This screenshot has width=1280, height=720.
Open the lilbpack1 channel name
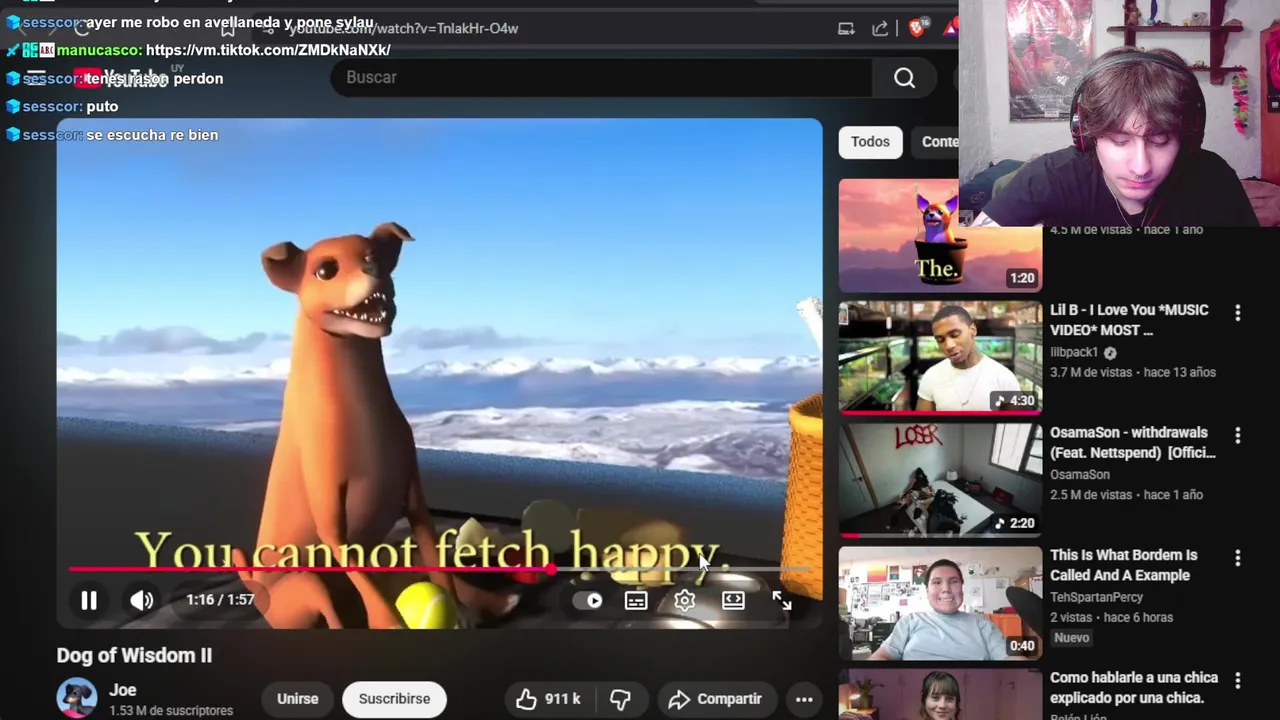pyautogui.click(x=1074, y=352)
